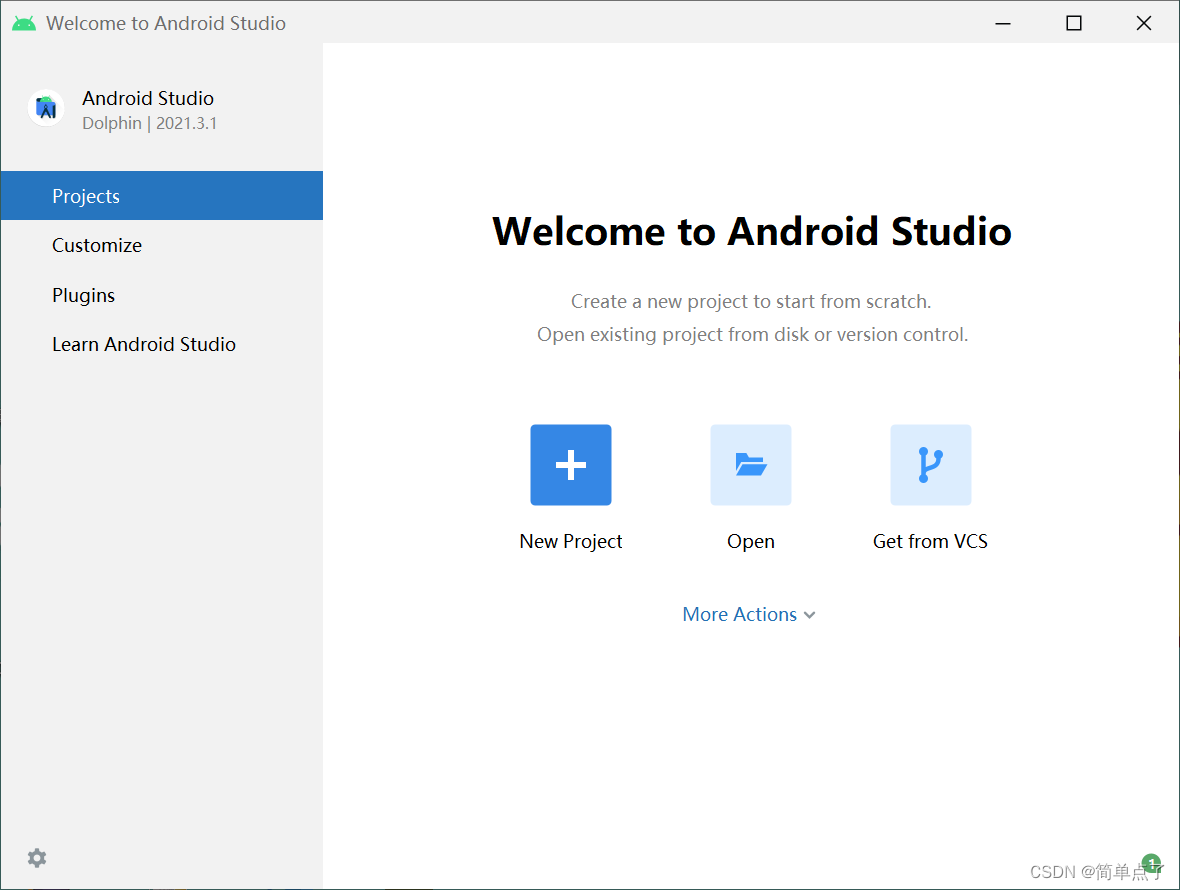Click the Get from VCS label

tap(930, 541)
